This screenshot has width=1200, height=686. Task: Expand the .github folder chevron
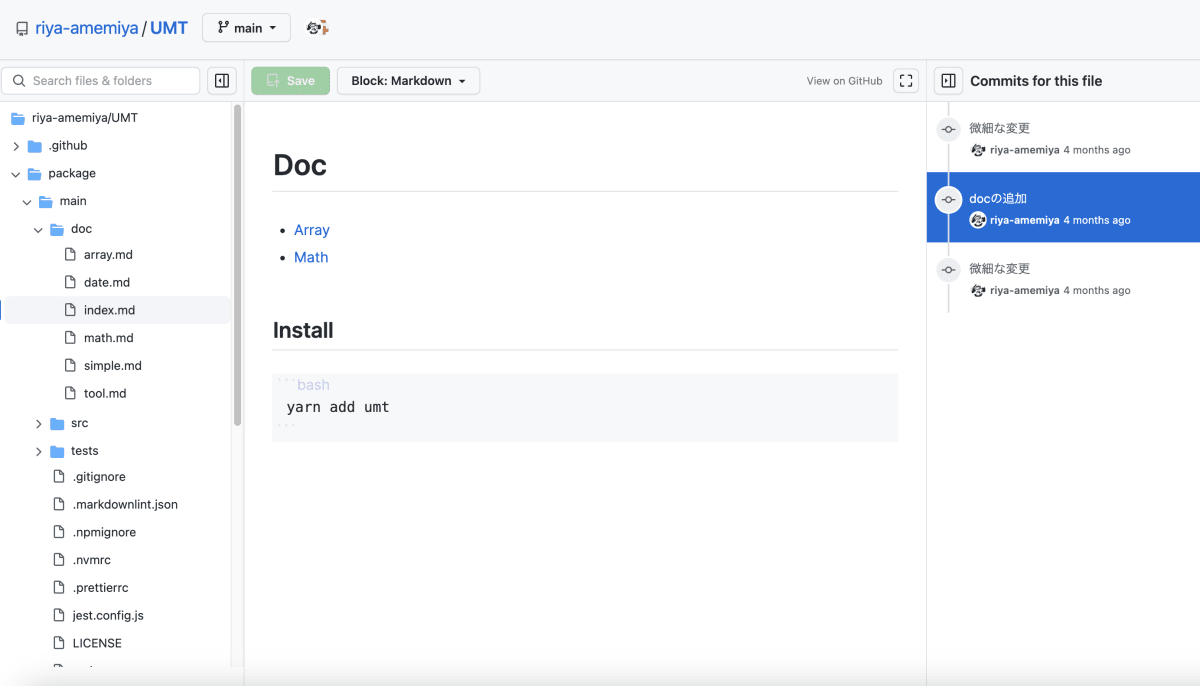click(16, 146)
